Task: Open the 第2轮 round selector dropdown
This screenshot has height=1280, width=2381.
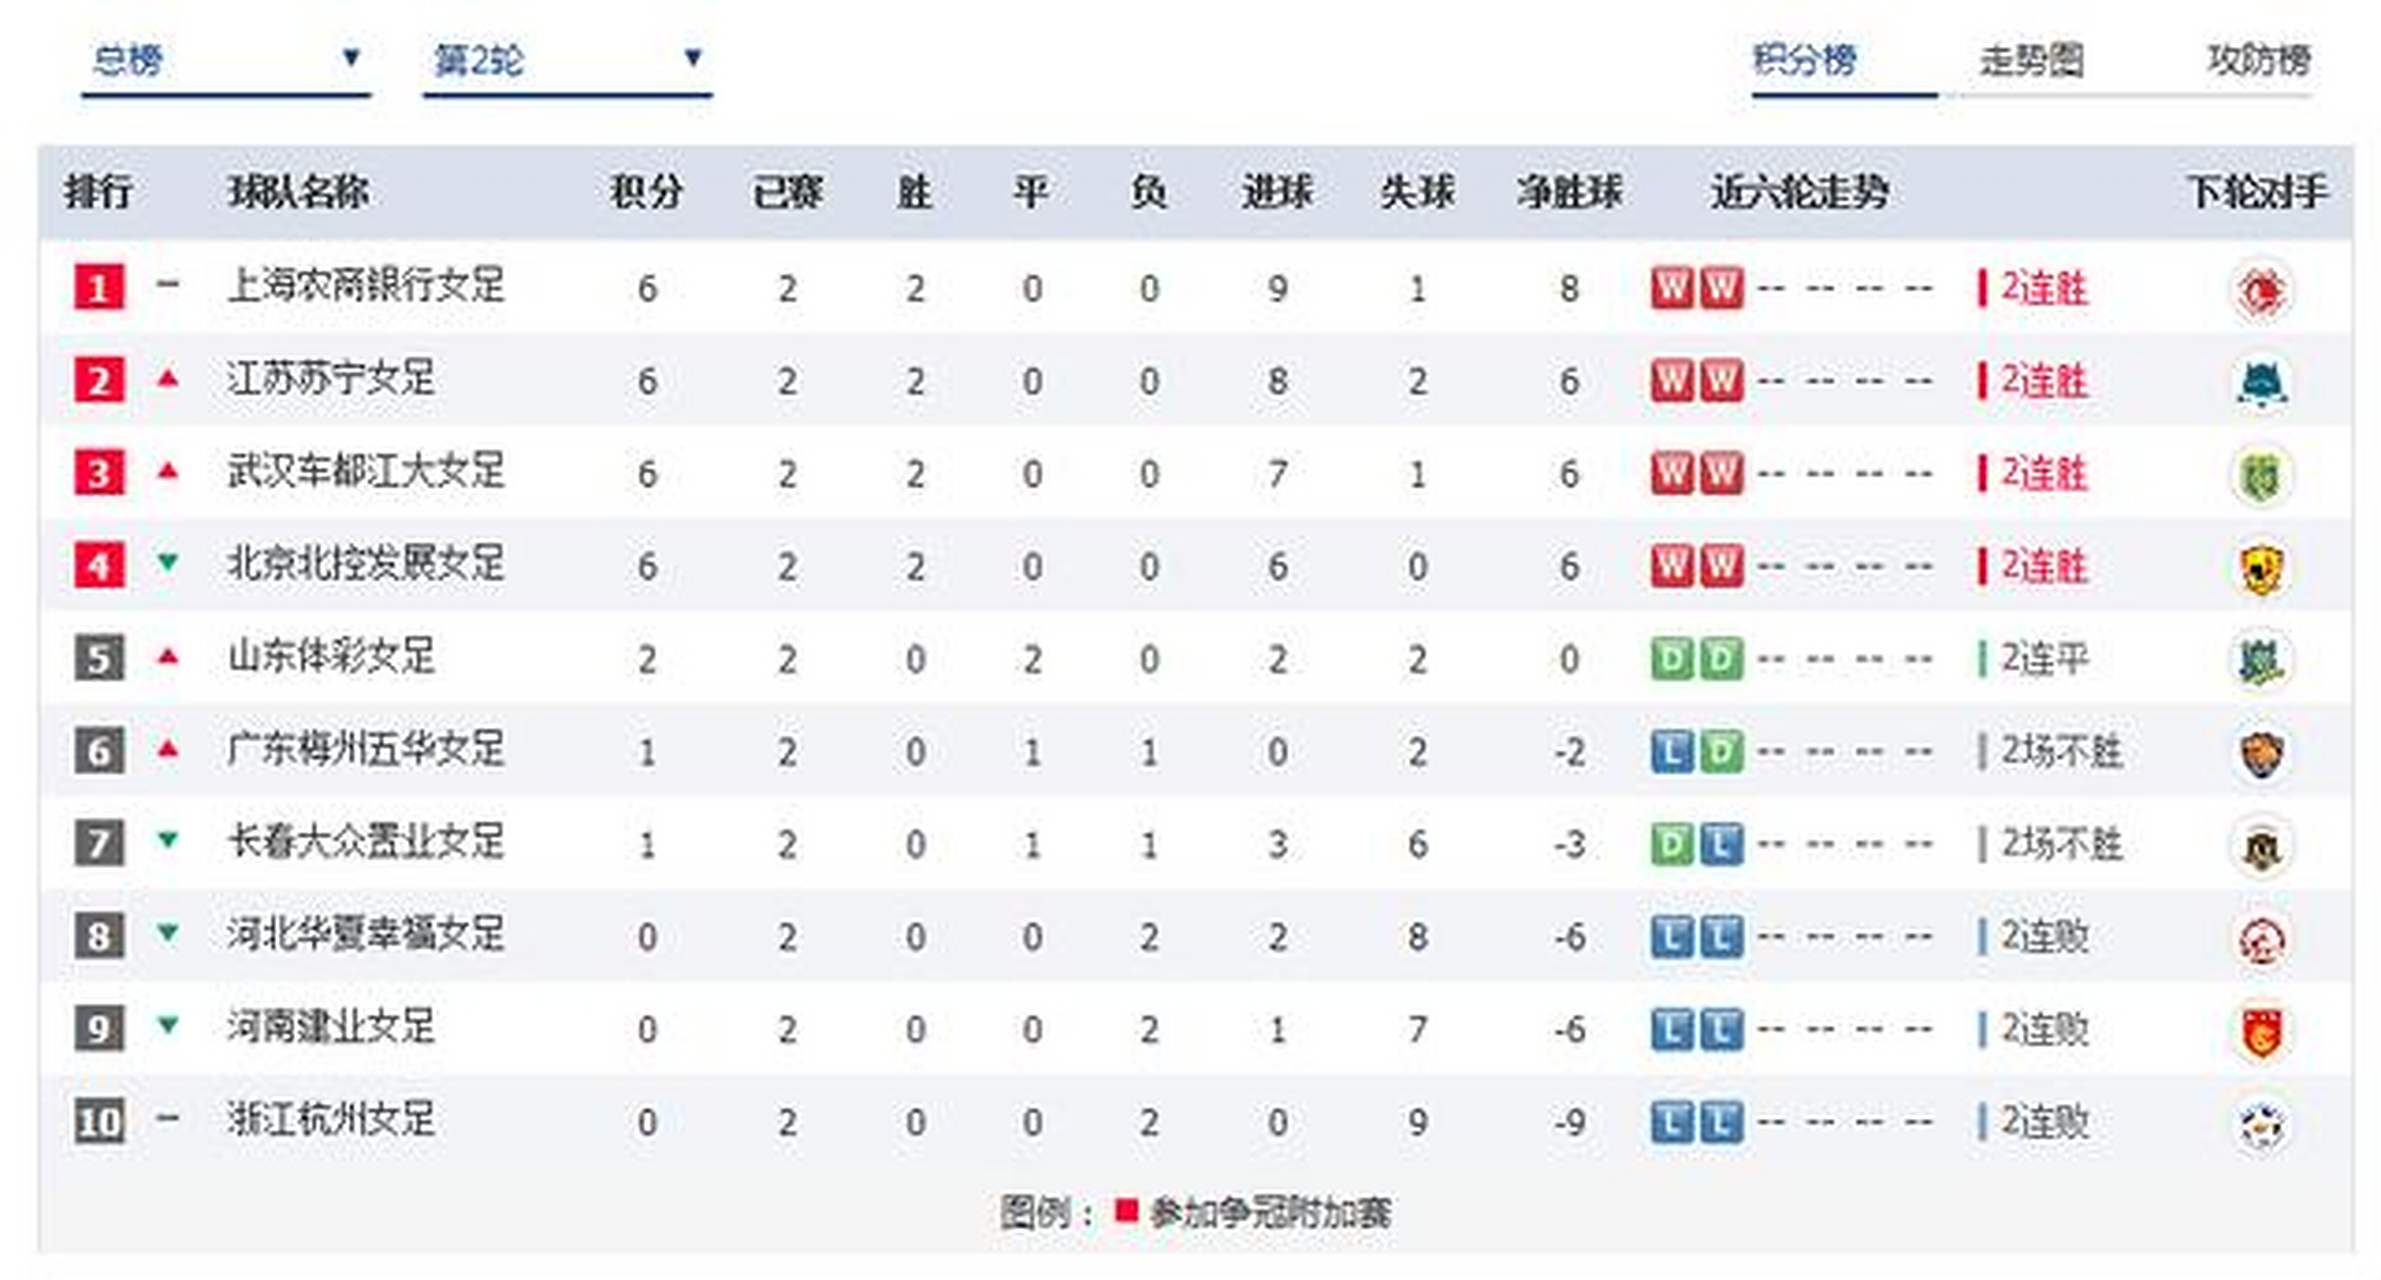Action: click(x=566, y=60)
